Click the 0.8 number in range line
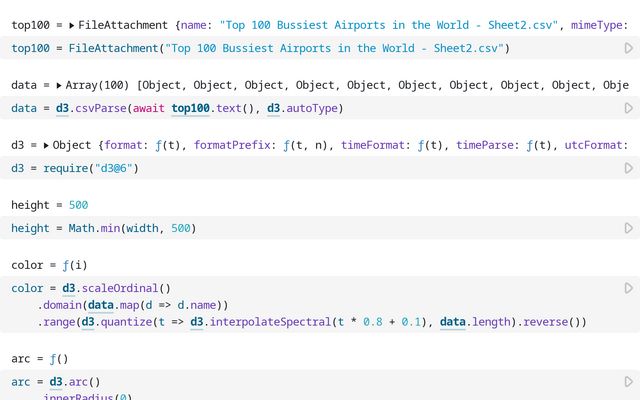Viewport: 640px width, 400px height. point(373,322)
